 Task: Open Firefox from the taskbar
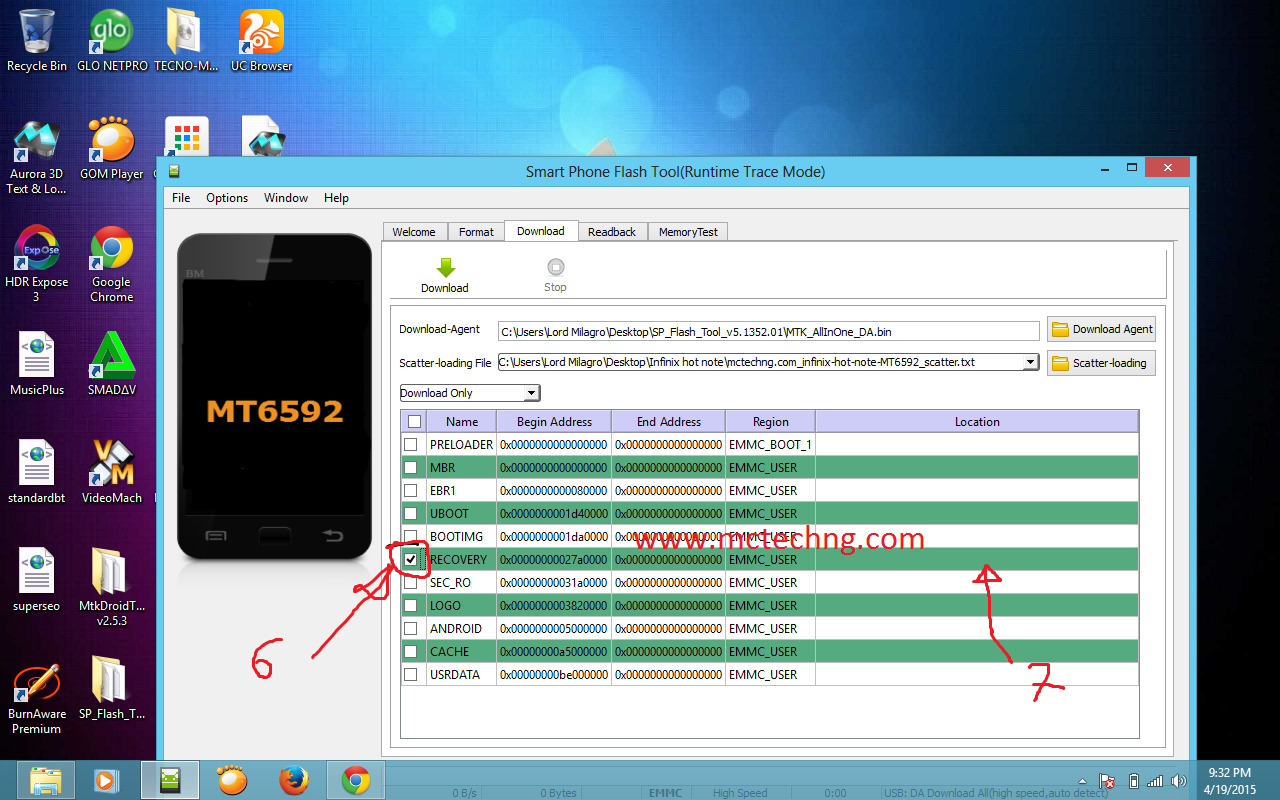(x=294, y=779)
